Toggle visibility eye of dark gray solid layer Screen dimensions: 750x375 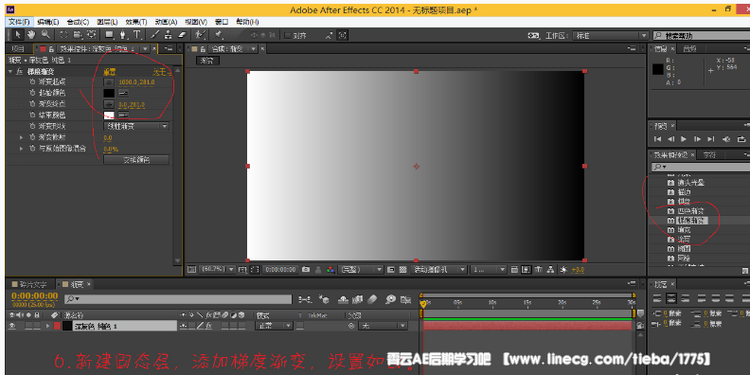(x=11, y=326)
